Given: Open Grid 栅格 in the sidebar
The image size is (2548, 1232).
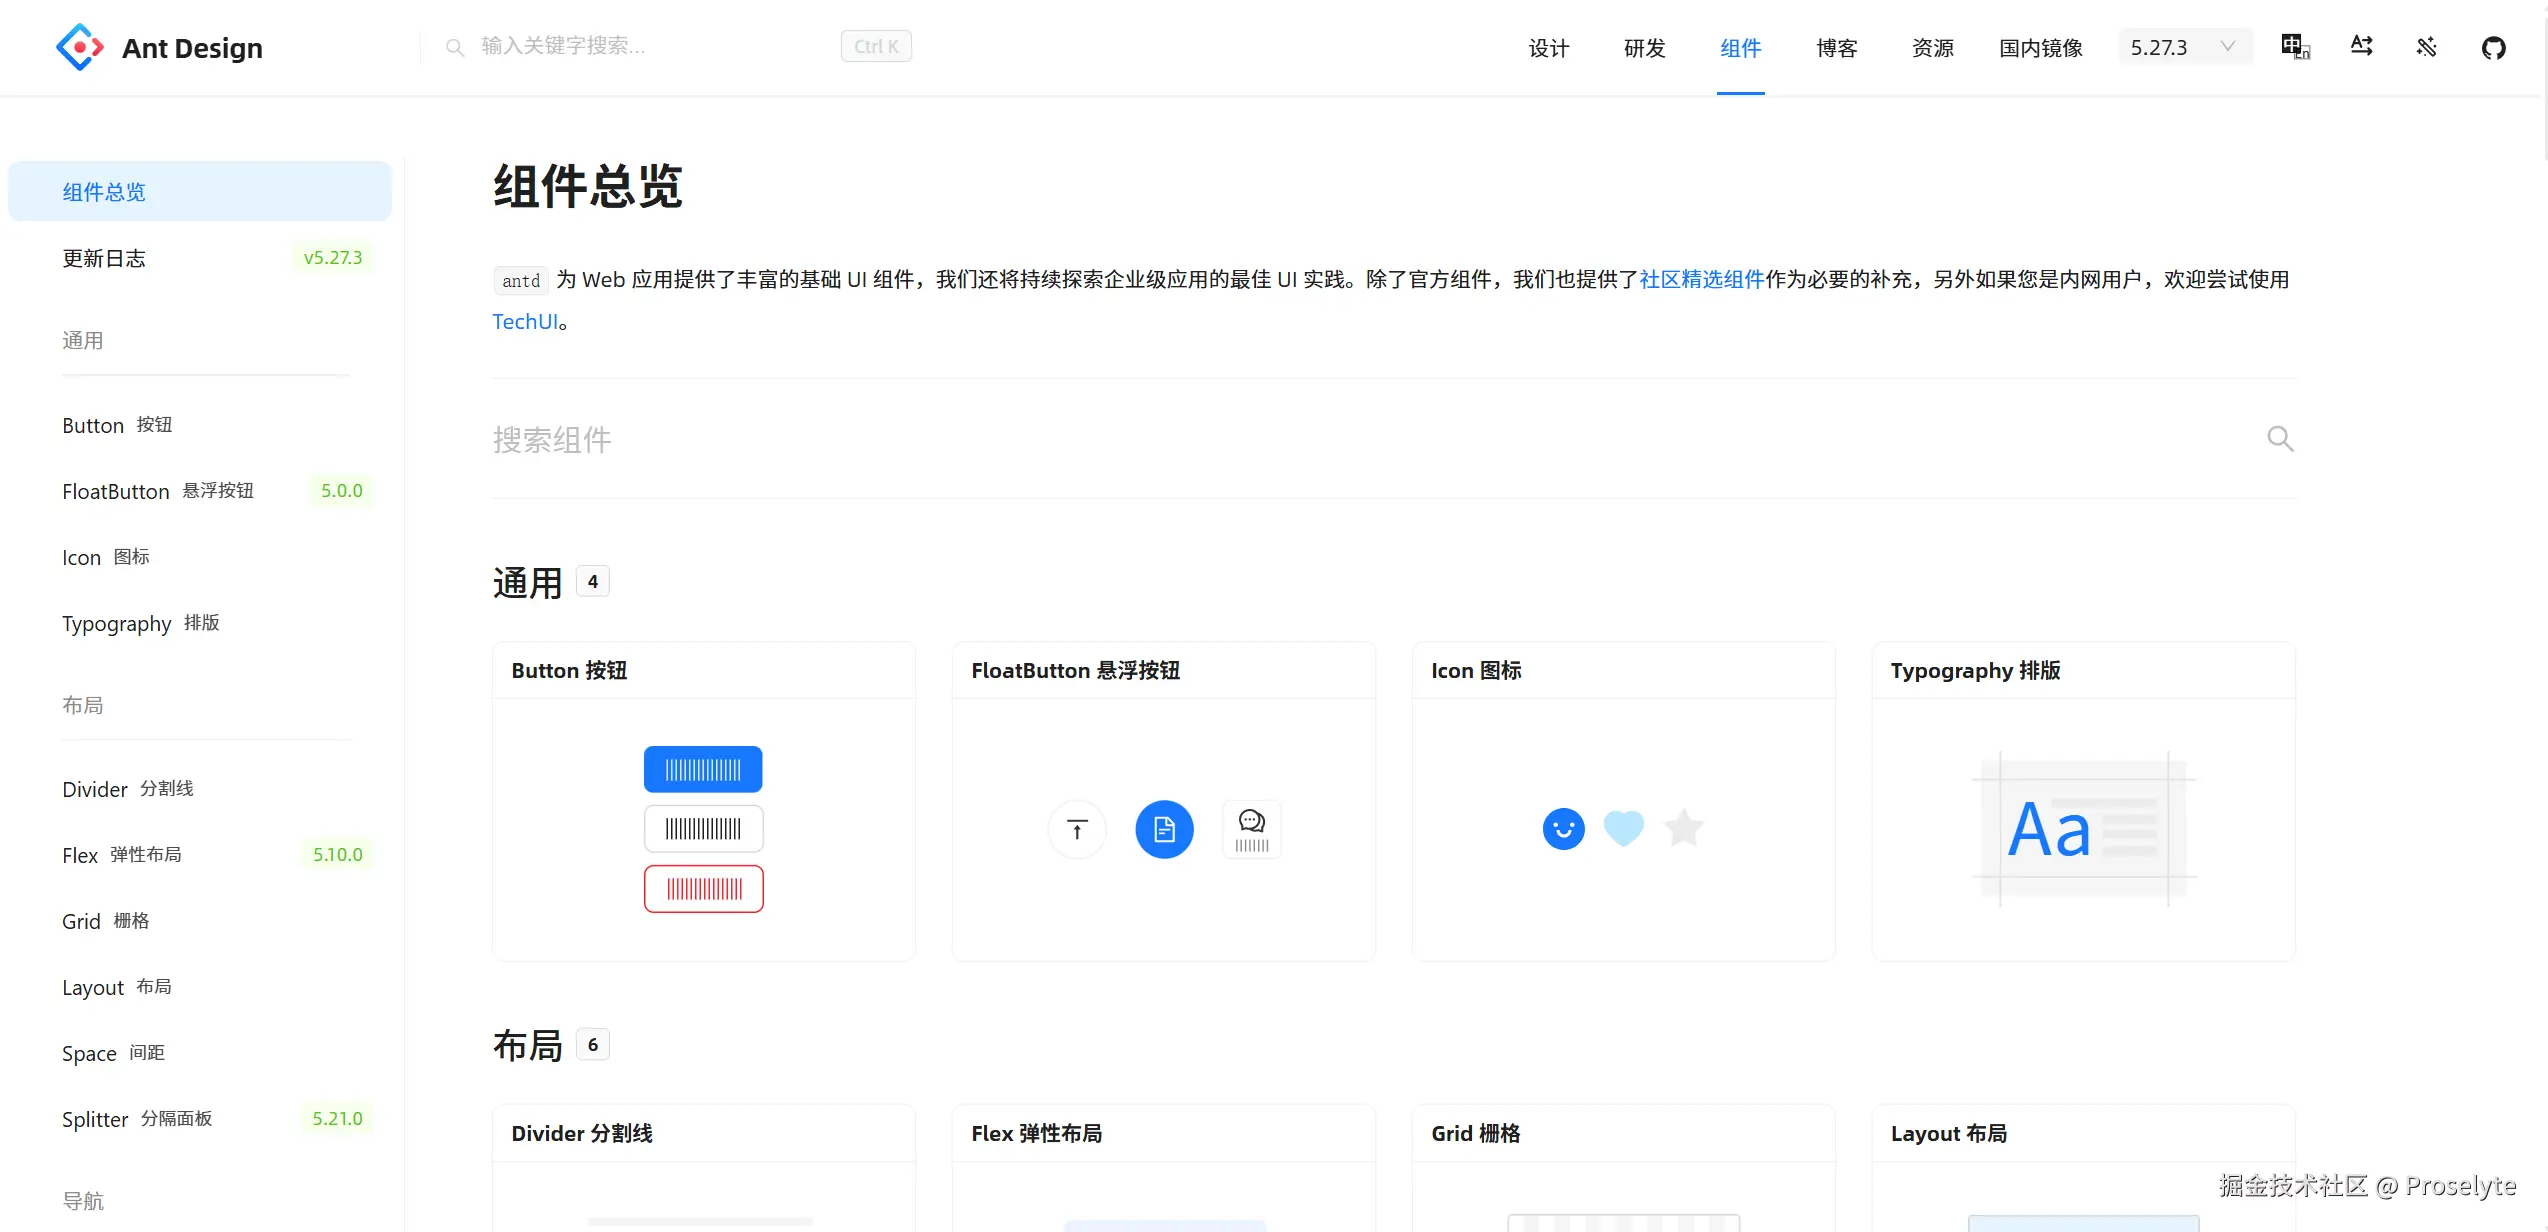Looking at the screenshot, I should coord(200,921).
